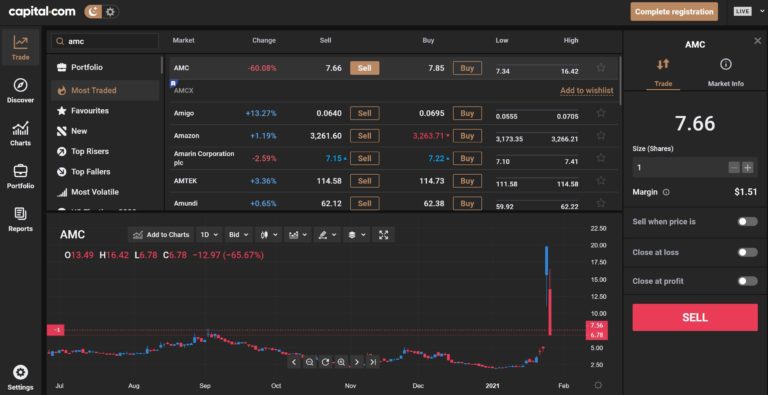Viewport: 768px width, 395px height.
Task: Click the Complete registration button
Action: pyautogui.click(x=674, y=11)
